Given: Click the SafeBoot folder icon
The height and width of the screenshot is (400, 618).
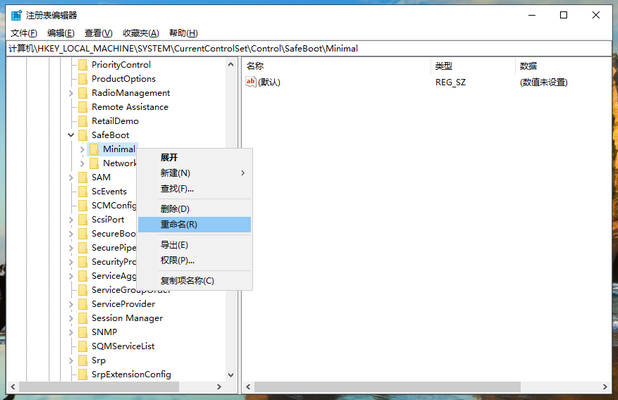Looking at the screenshot, I should [82, 135].
